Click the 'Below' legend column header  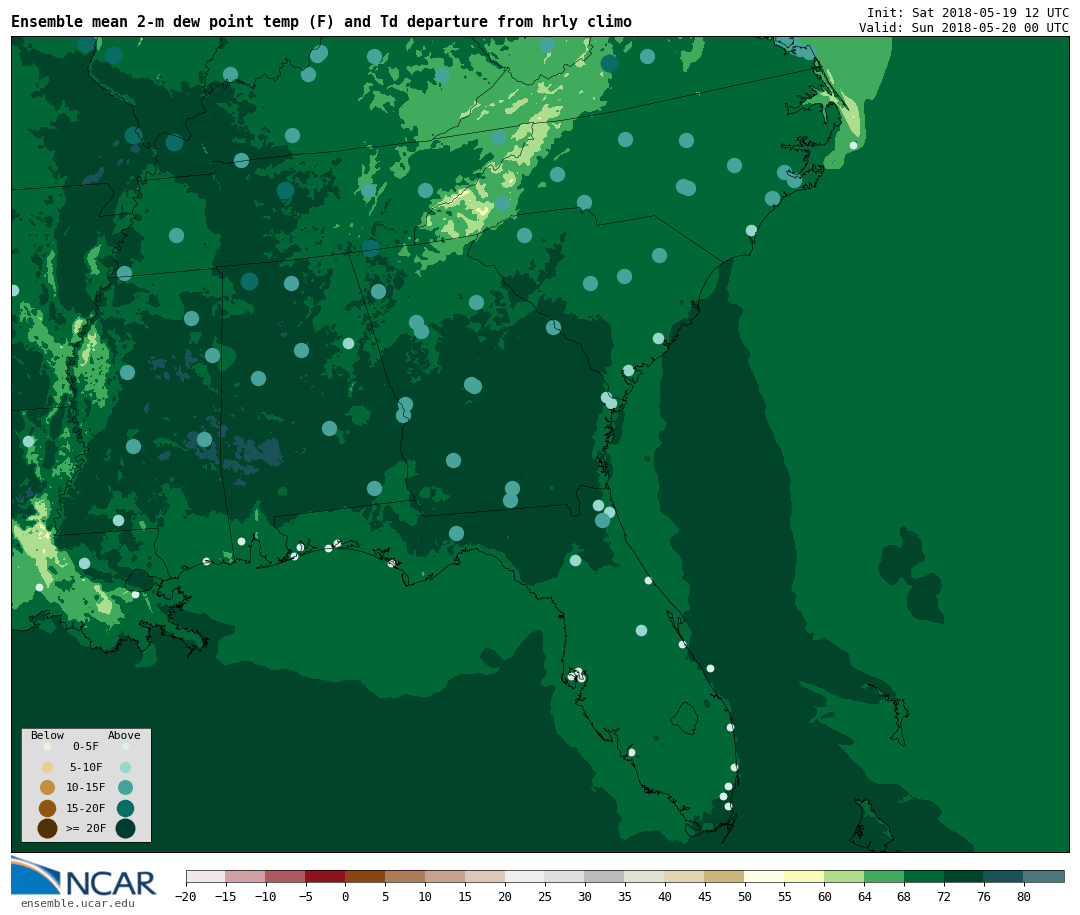tap(48, 735)
